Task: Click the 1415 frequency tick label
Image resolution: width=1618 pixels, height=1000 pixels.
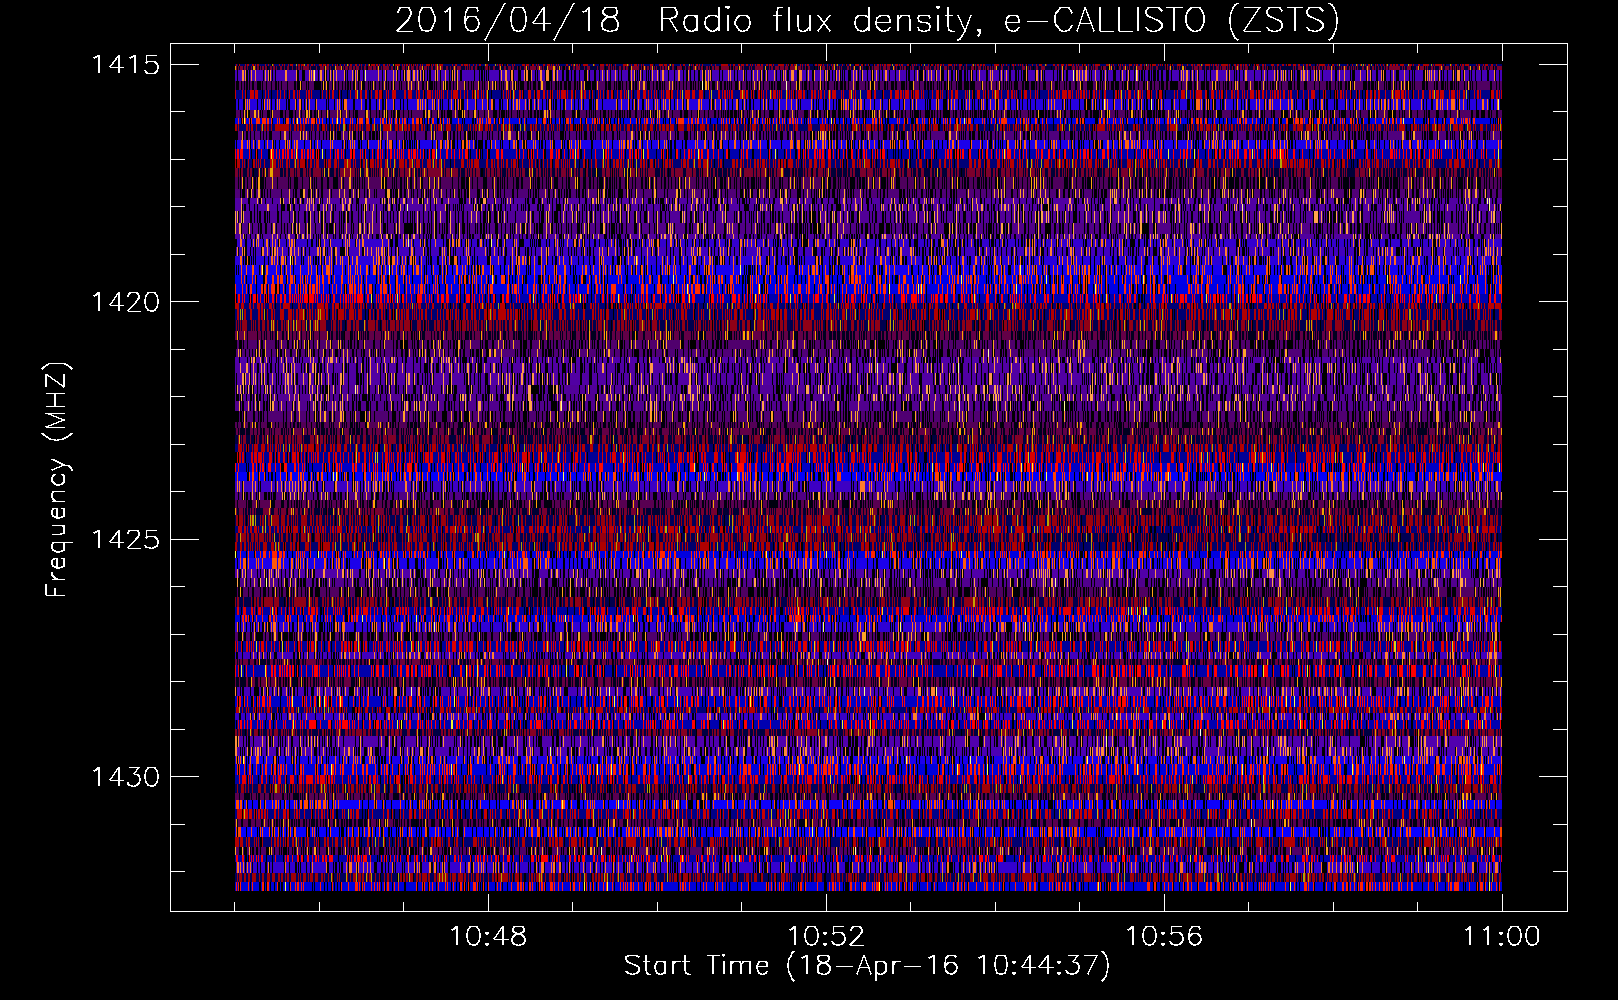Action: 125,65
